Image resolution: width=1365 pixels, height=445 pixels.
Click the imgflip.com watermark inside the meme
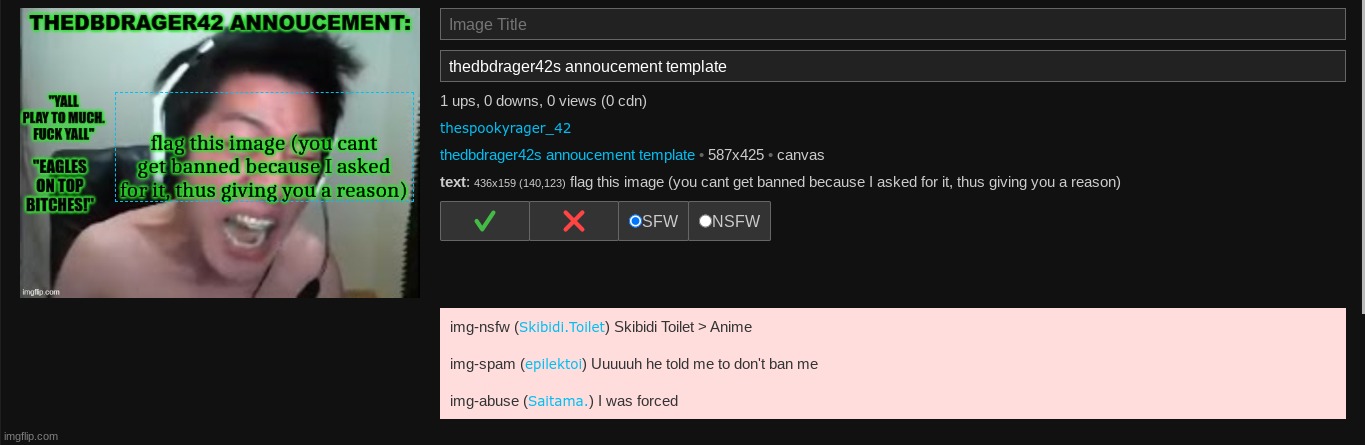pyautogui.click(x=40, y=292)
